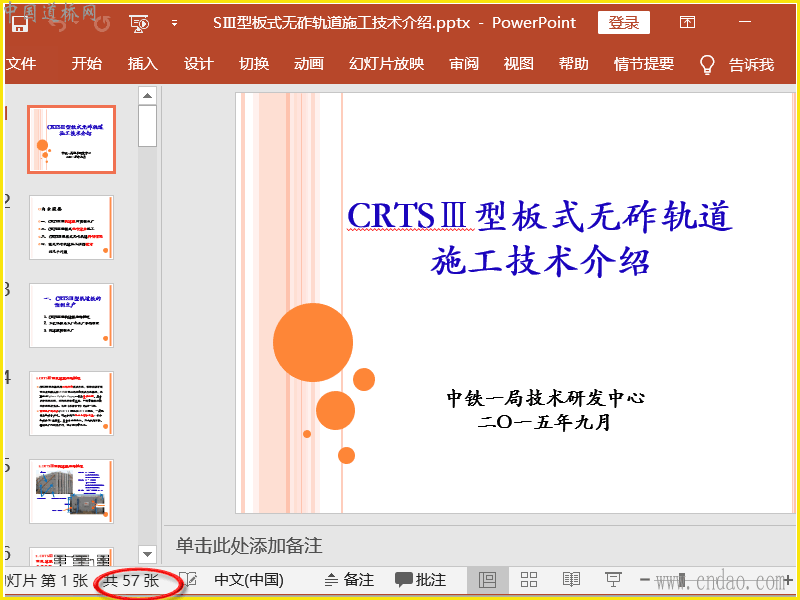
Task: Toggle the 批注 comments button
Action: click(420, 580)
